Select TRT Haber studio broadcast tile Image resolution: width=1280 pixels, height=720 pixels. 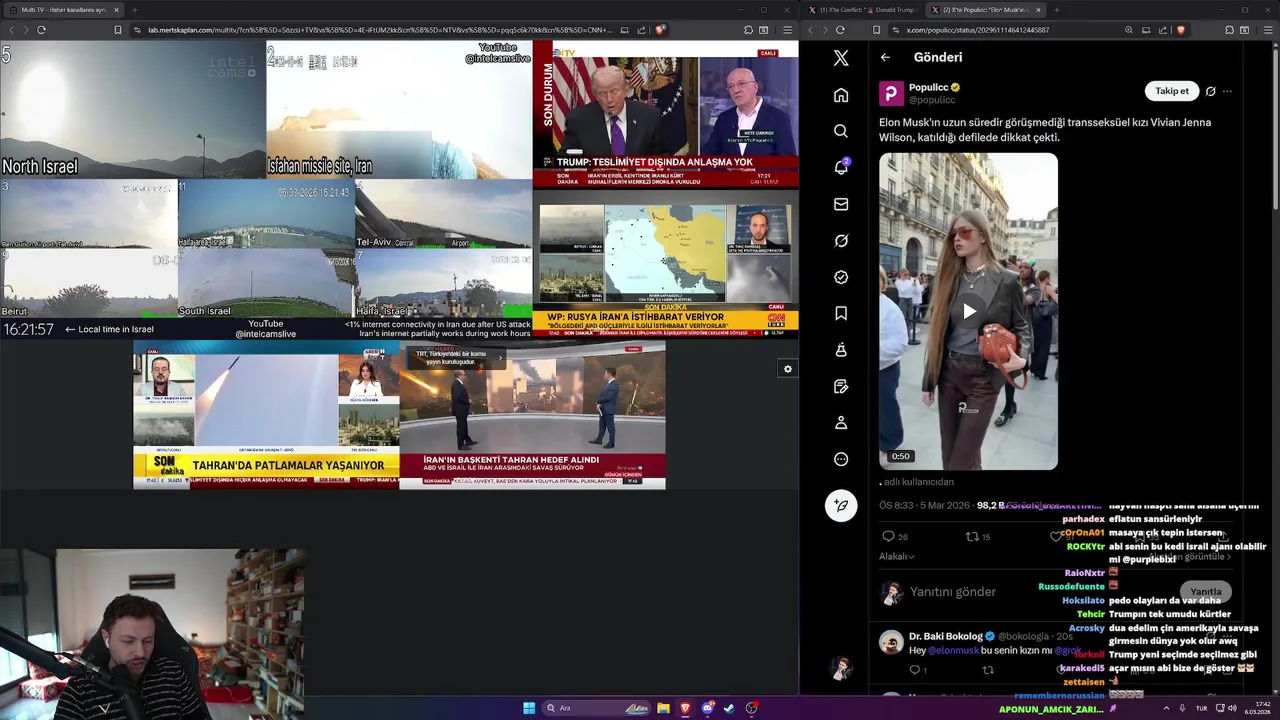click(532, 415)
